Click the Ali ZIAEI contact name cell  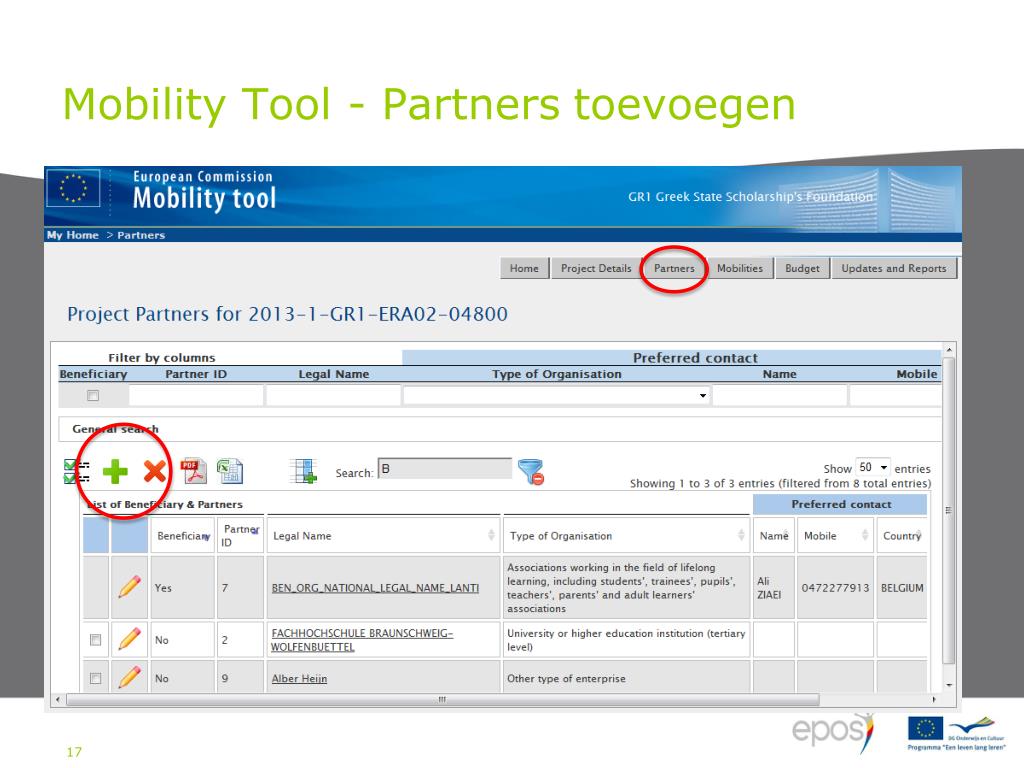tap(773, 588)
